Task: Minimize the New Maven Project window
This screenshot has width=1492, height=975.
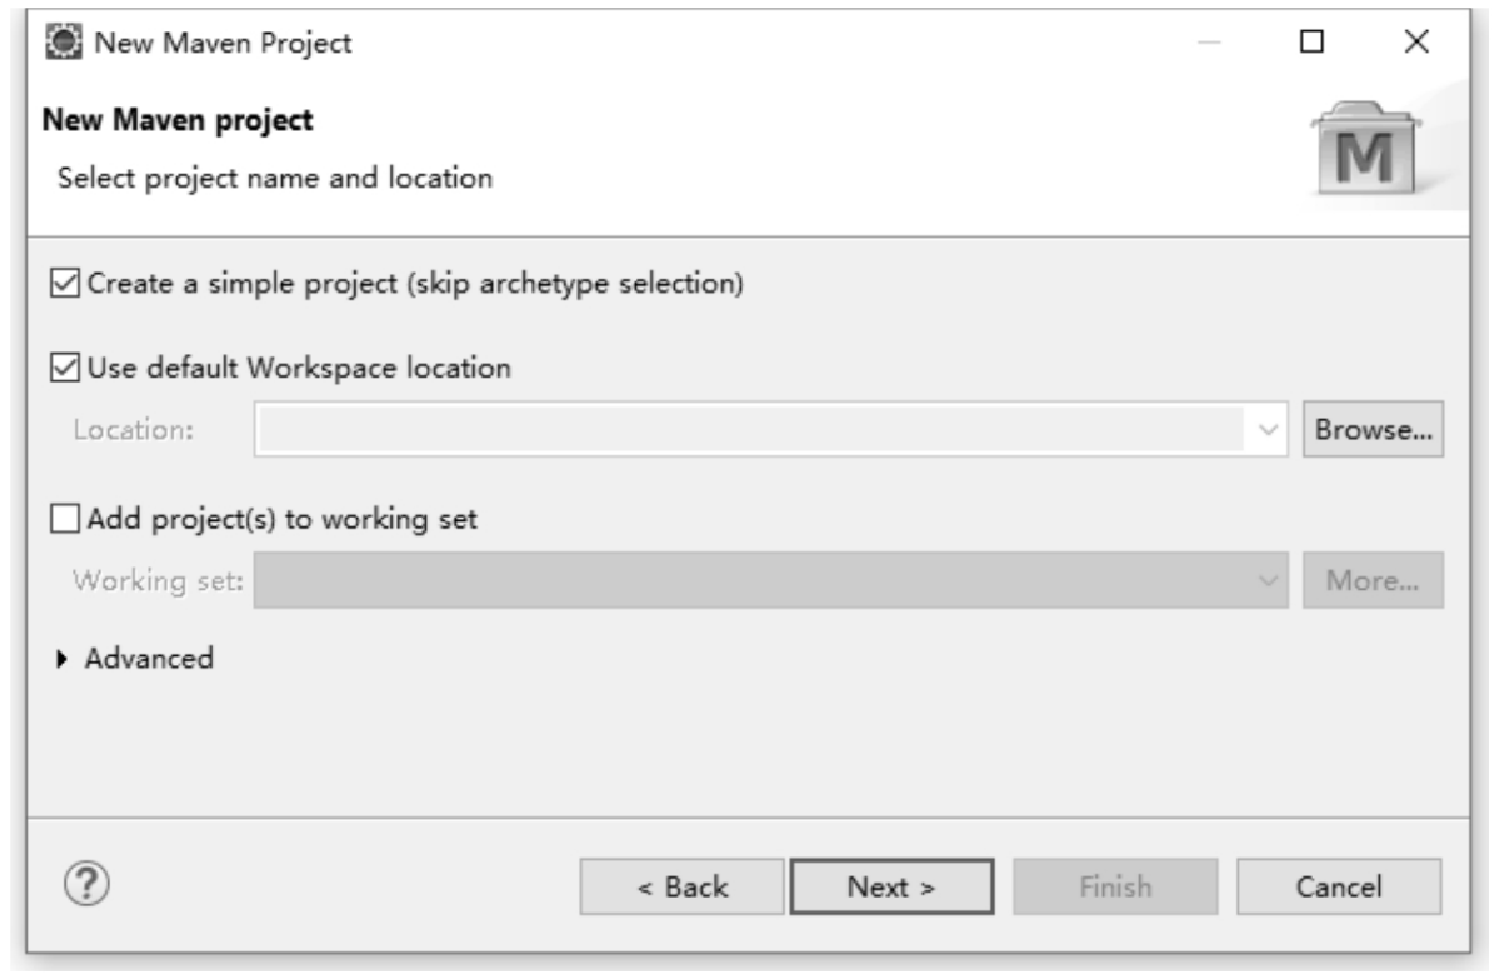Action: coord(1209,42)
